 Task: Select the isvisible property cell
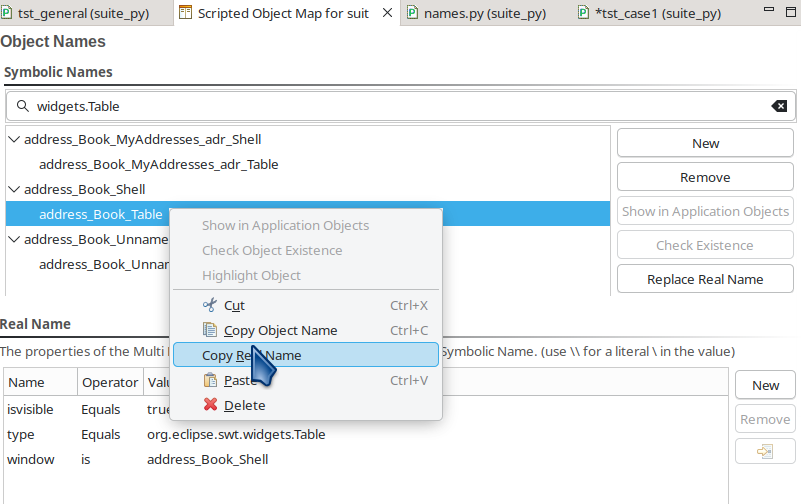coord(30,410)
